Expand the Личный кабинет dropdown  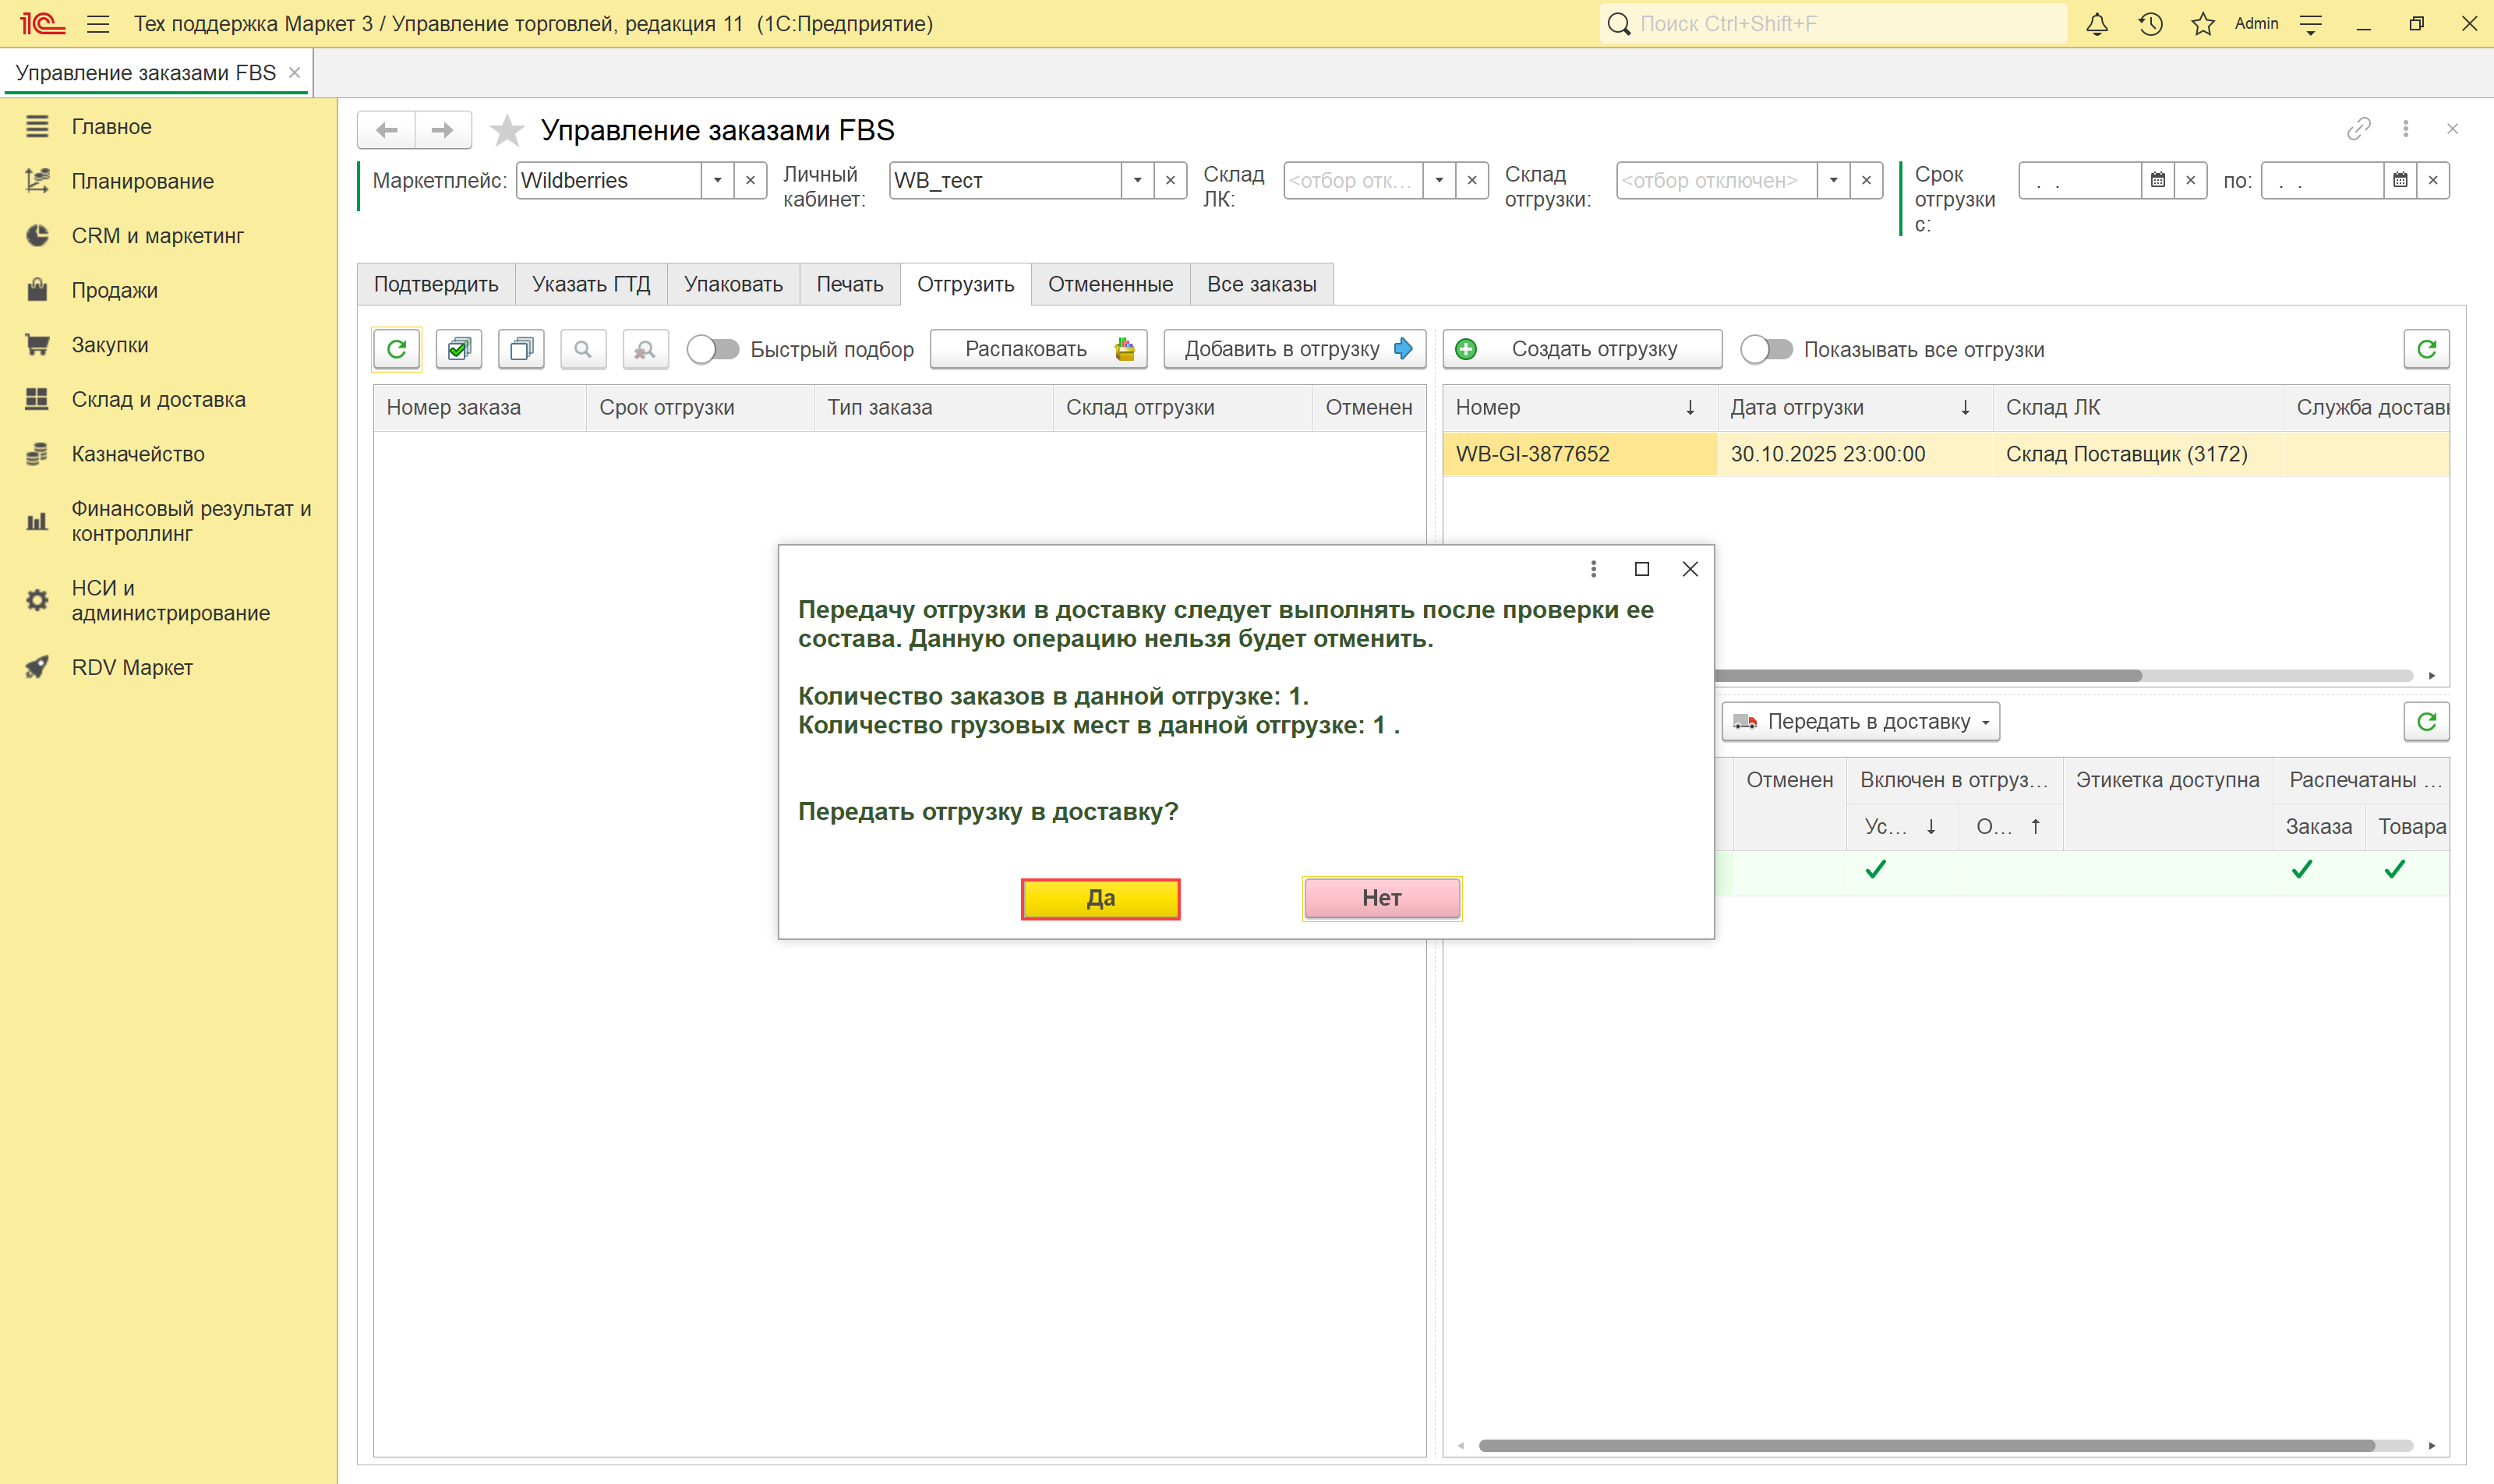(x=1137, y=181)
